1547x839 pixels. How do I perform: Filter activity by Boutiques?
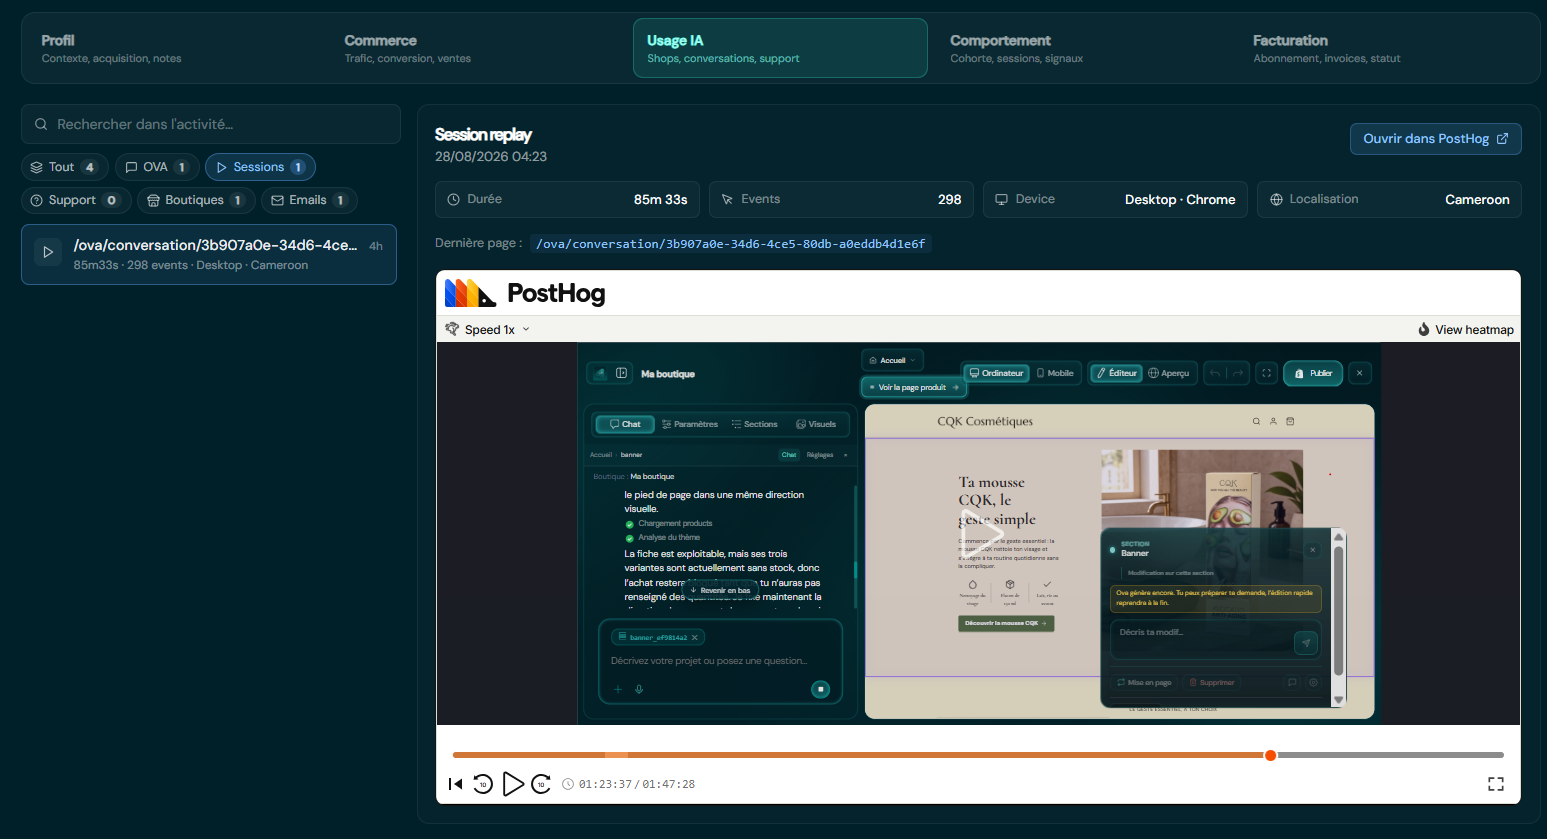pos(197,200)
